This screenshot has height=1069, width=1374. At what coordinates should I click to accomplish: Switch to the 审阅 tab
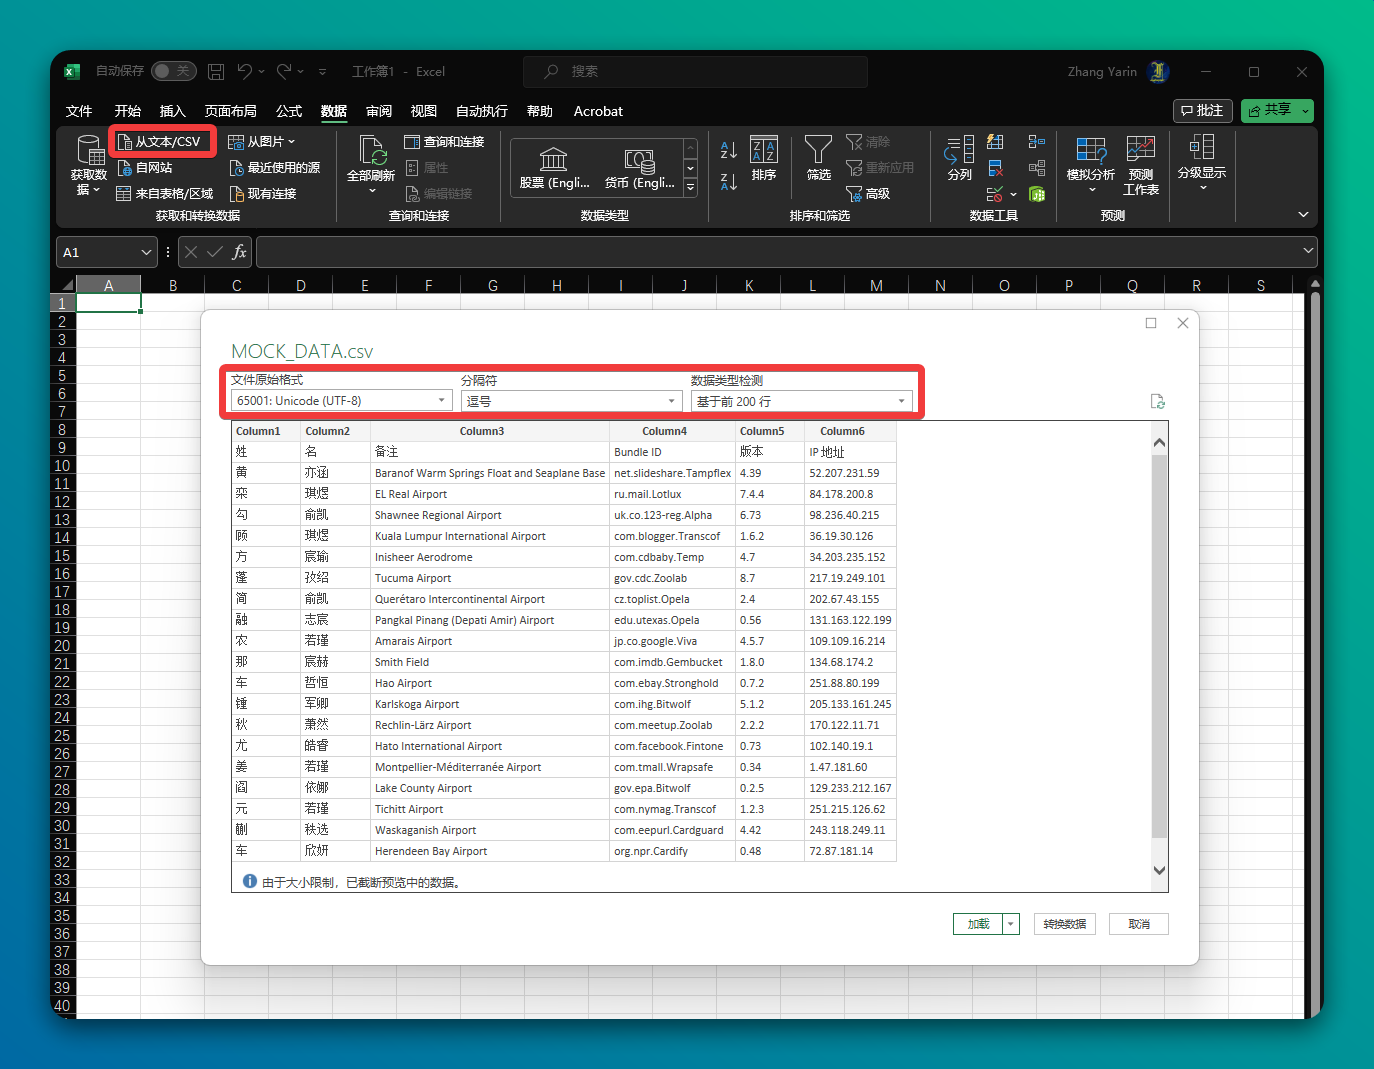pos(379,111)
